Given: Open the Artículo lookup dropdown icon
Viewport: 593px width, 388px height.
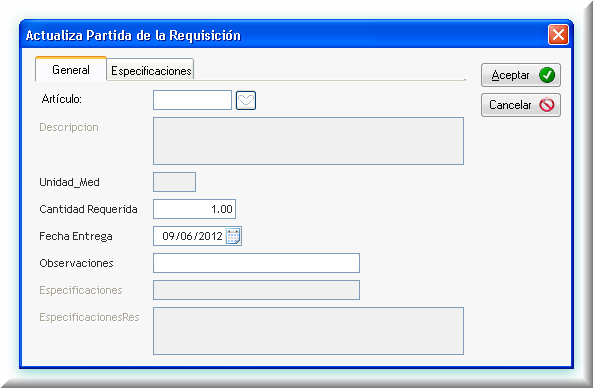Looking at the screenshot, I should [246, 101].
